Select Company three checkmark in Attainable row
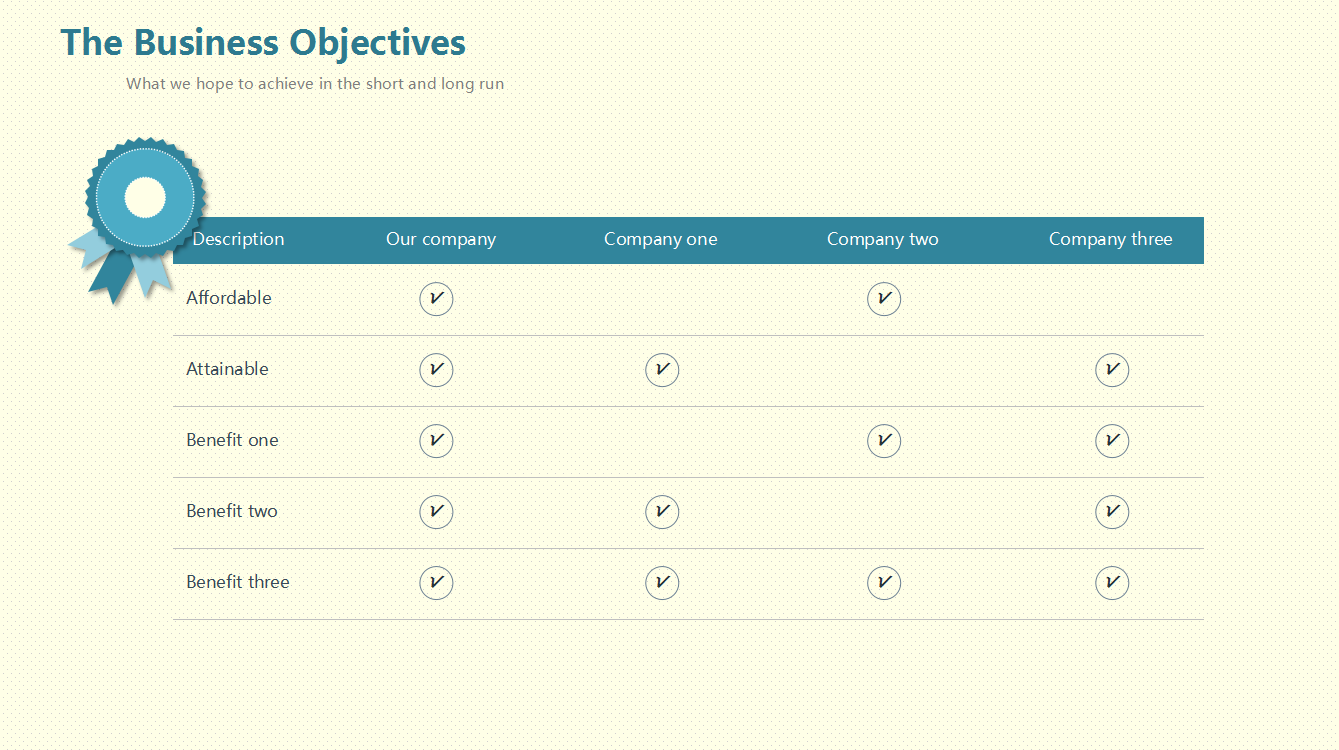Screen dimensions: 1339x750 pos(1112,370)
